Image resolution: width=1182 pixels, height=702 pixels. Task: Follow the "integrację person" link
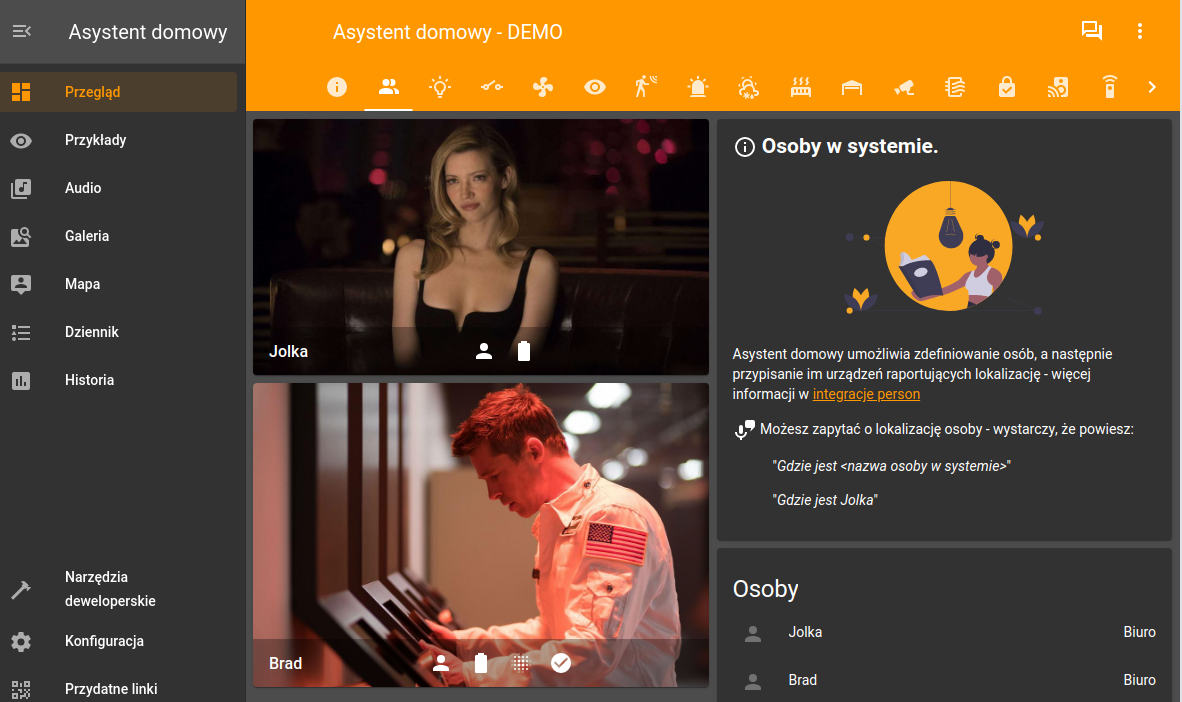coord(866,394)
